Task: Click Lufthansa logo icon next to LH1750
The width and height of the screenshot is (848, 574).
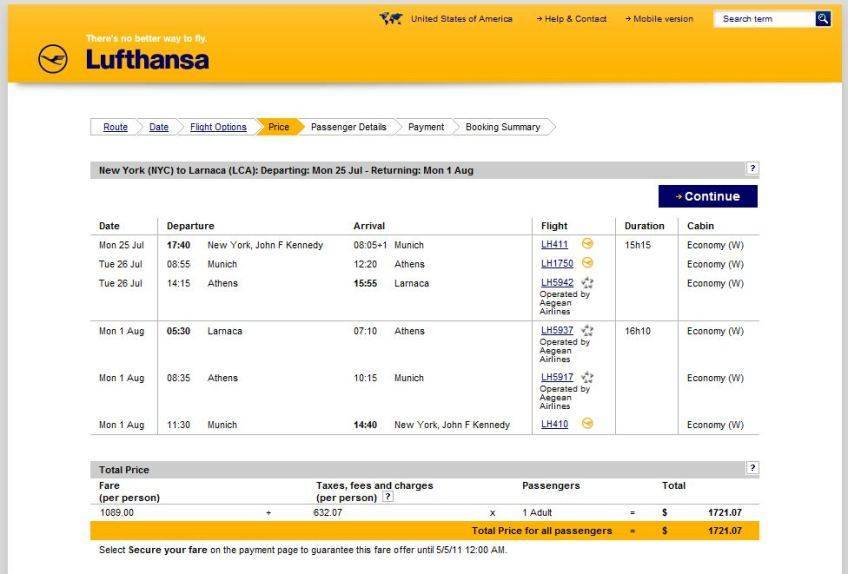Action: click(587, 262)
